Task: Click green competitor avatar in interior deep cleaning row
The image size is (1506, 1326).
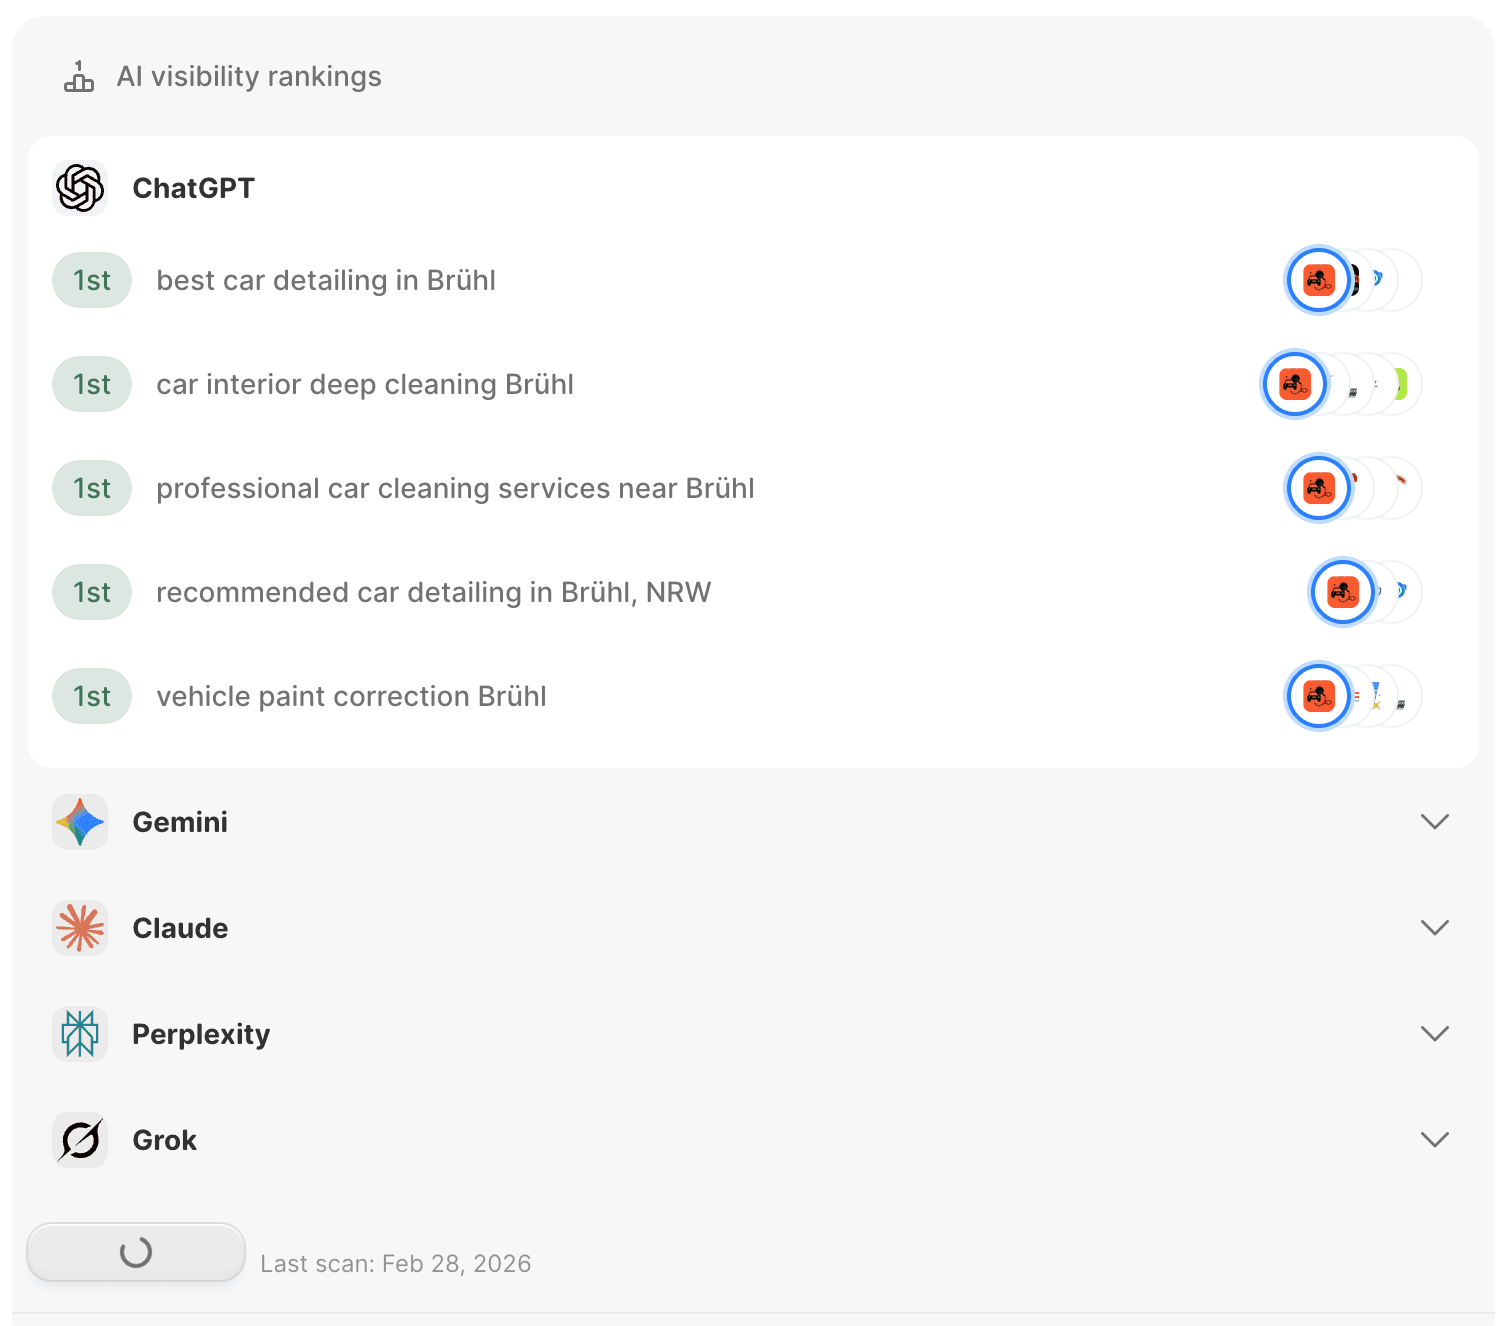Action: click(1402, 384)
